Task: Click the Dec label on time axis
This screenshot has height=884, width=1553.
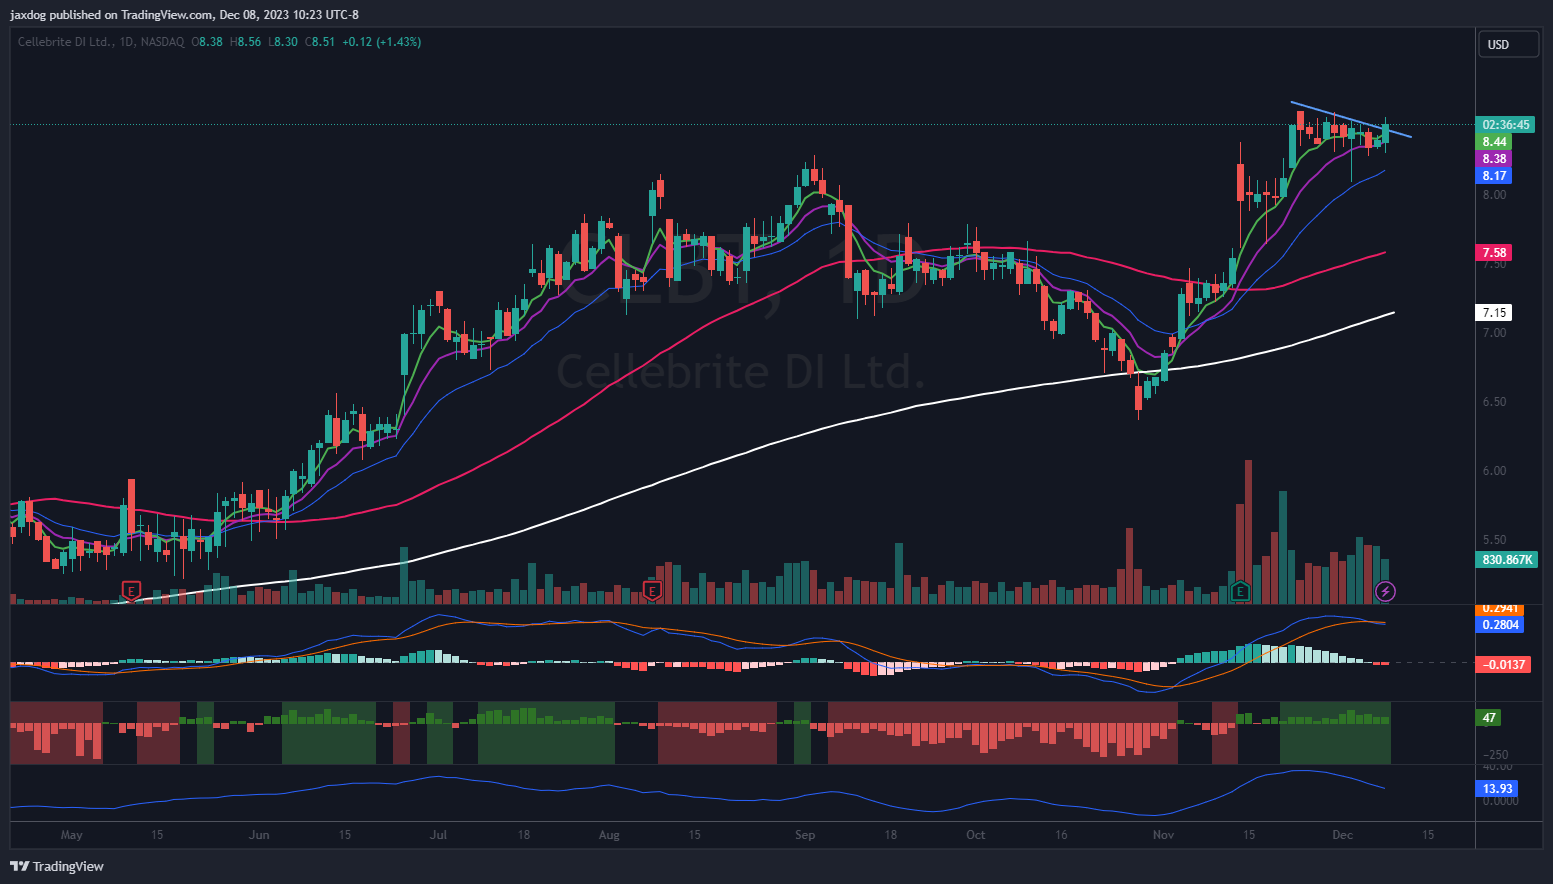Action: click(x=1342, y=835)
